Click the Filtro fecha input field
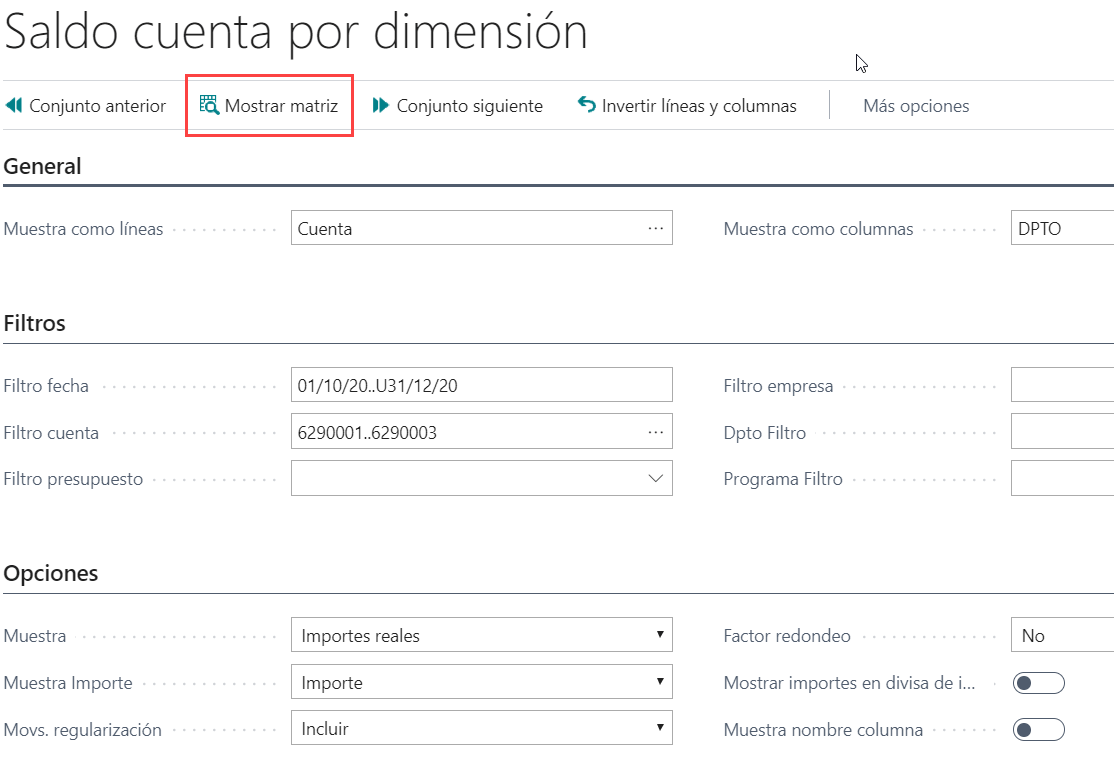 480,386
